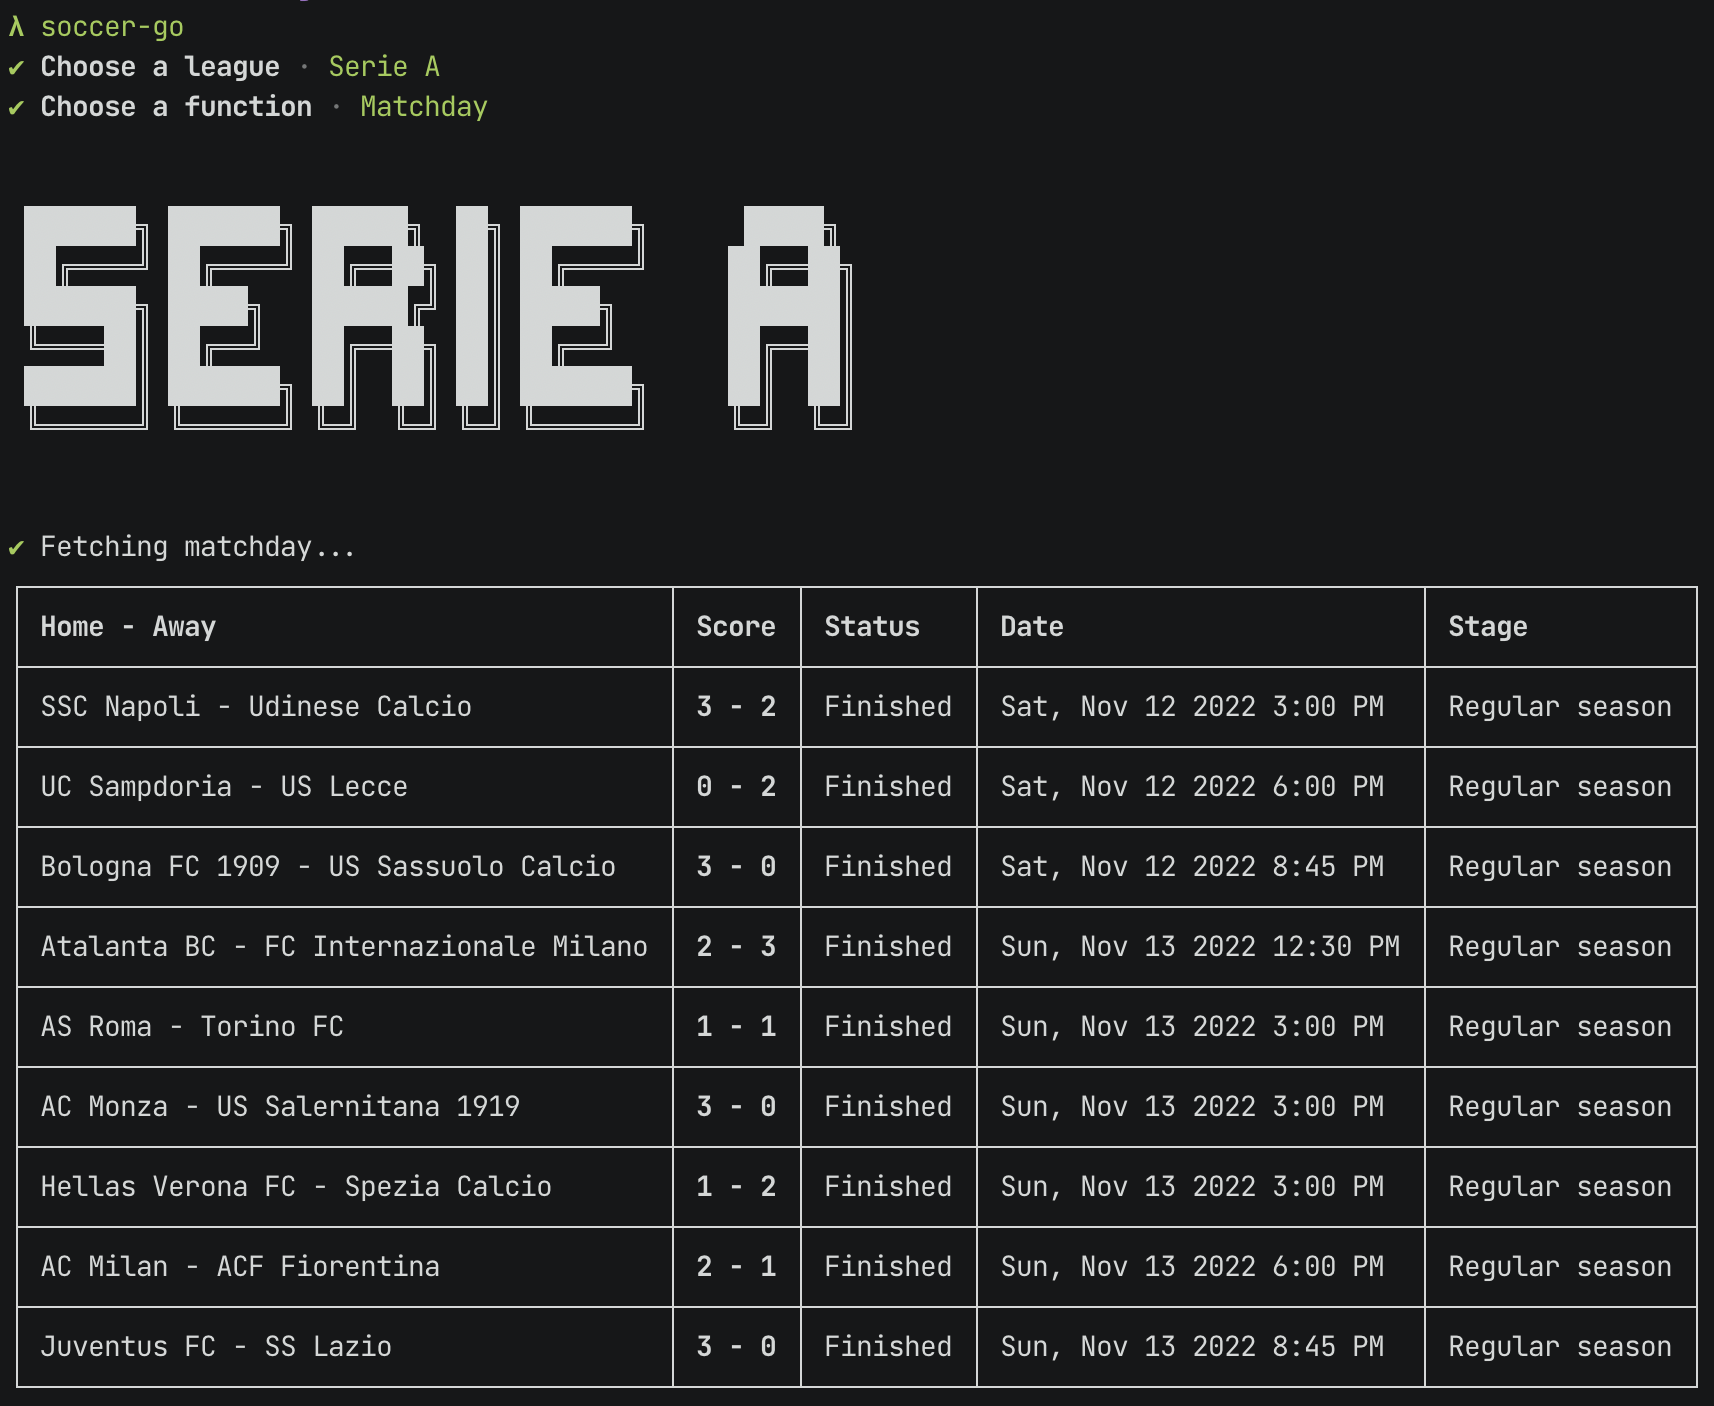Click the 2 - 3 score for Atalanta match
Screen dimensions: 1714x1406
pyautogui.click(x=736, y=947)
